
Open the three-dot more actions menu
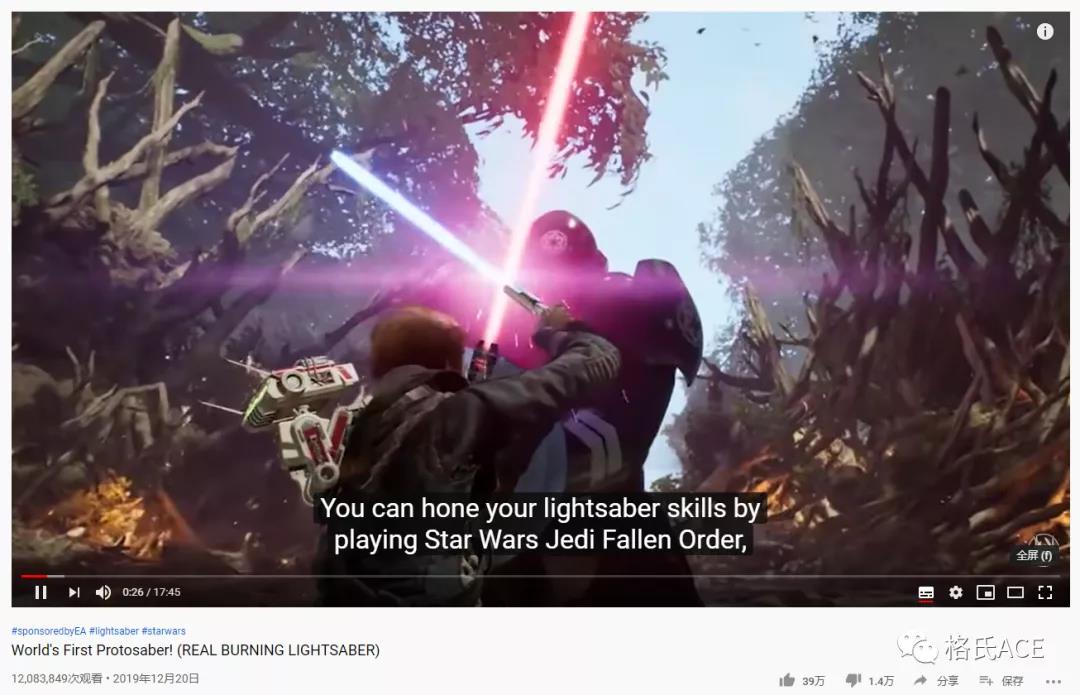tap(1053, 681)
